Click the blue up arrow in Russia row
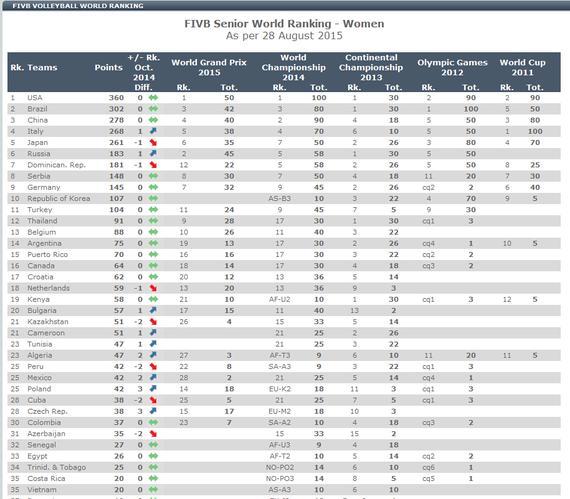This screenshot has height=499, width=570. click(153, 153)
